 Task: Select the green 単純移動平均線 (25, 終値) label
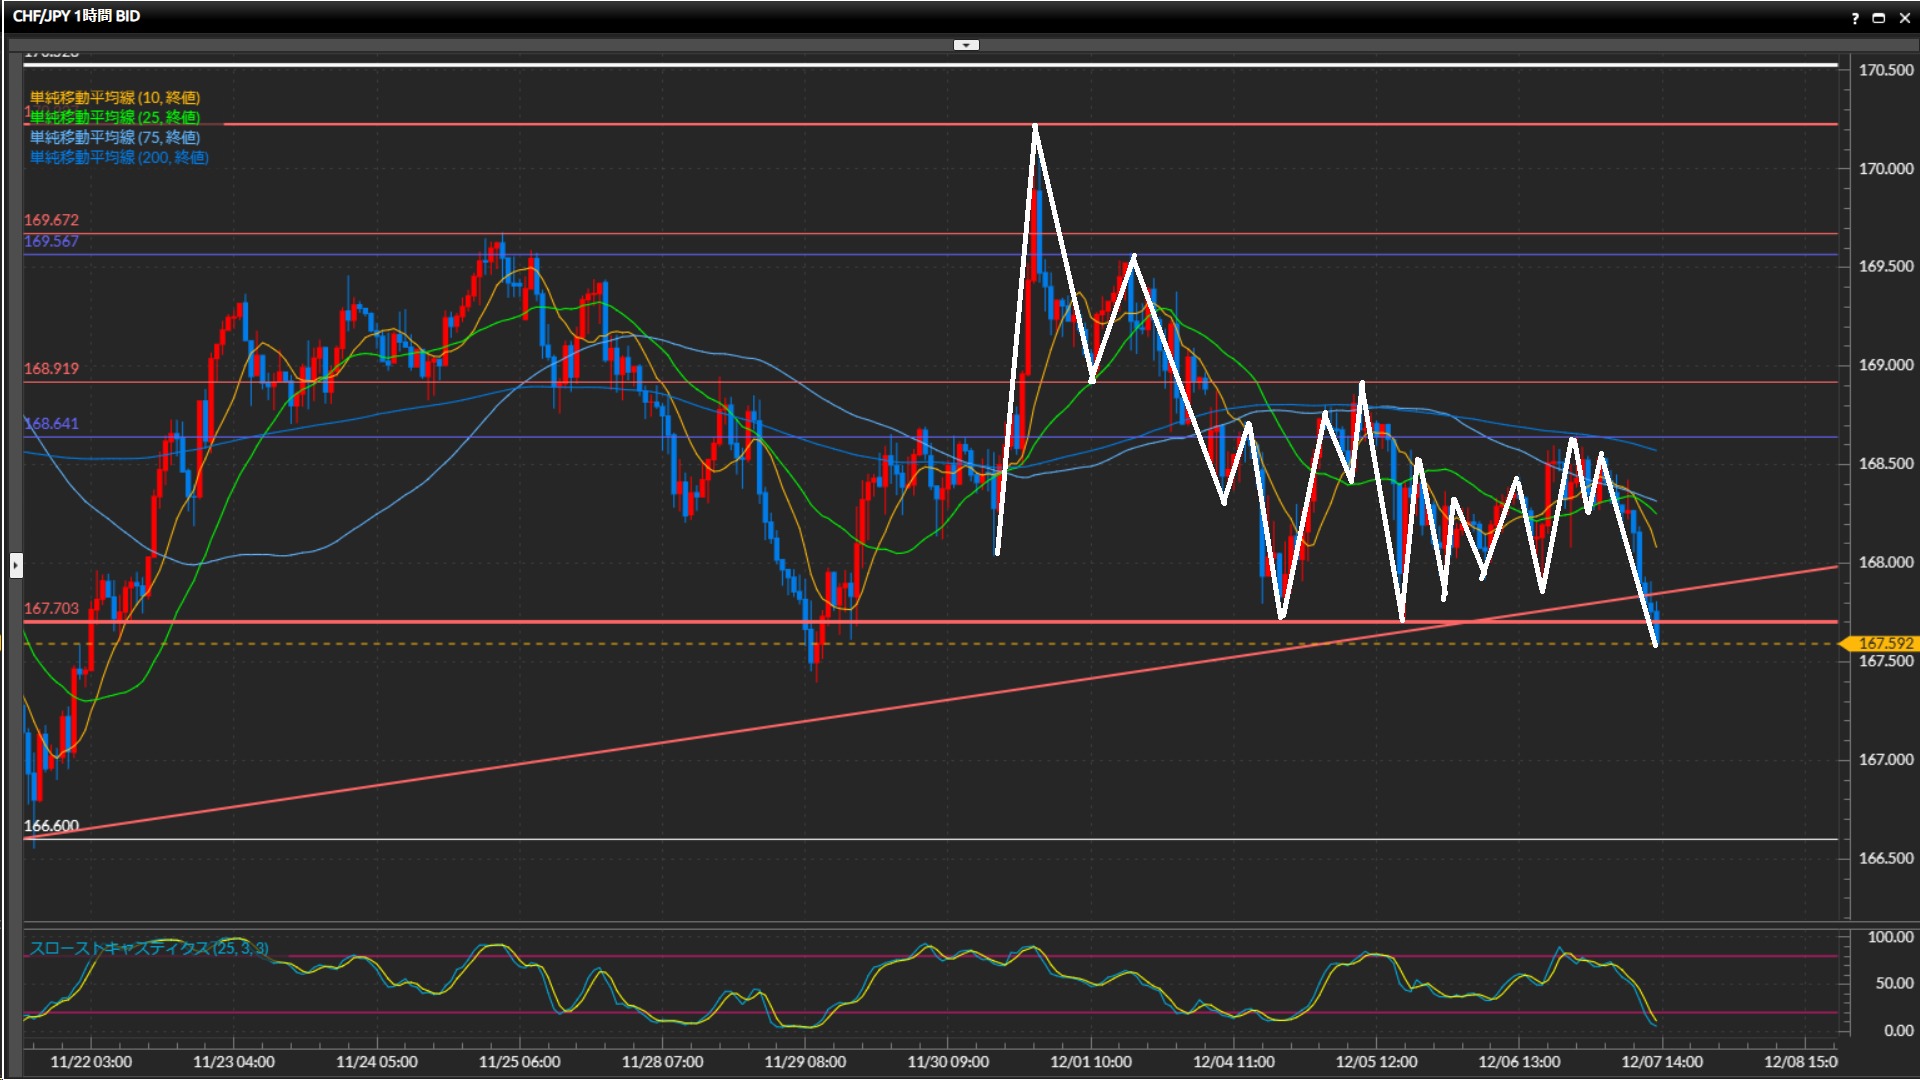click(114, 117)
